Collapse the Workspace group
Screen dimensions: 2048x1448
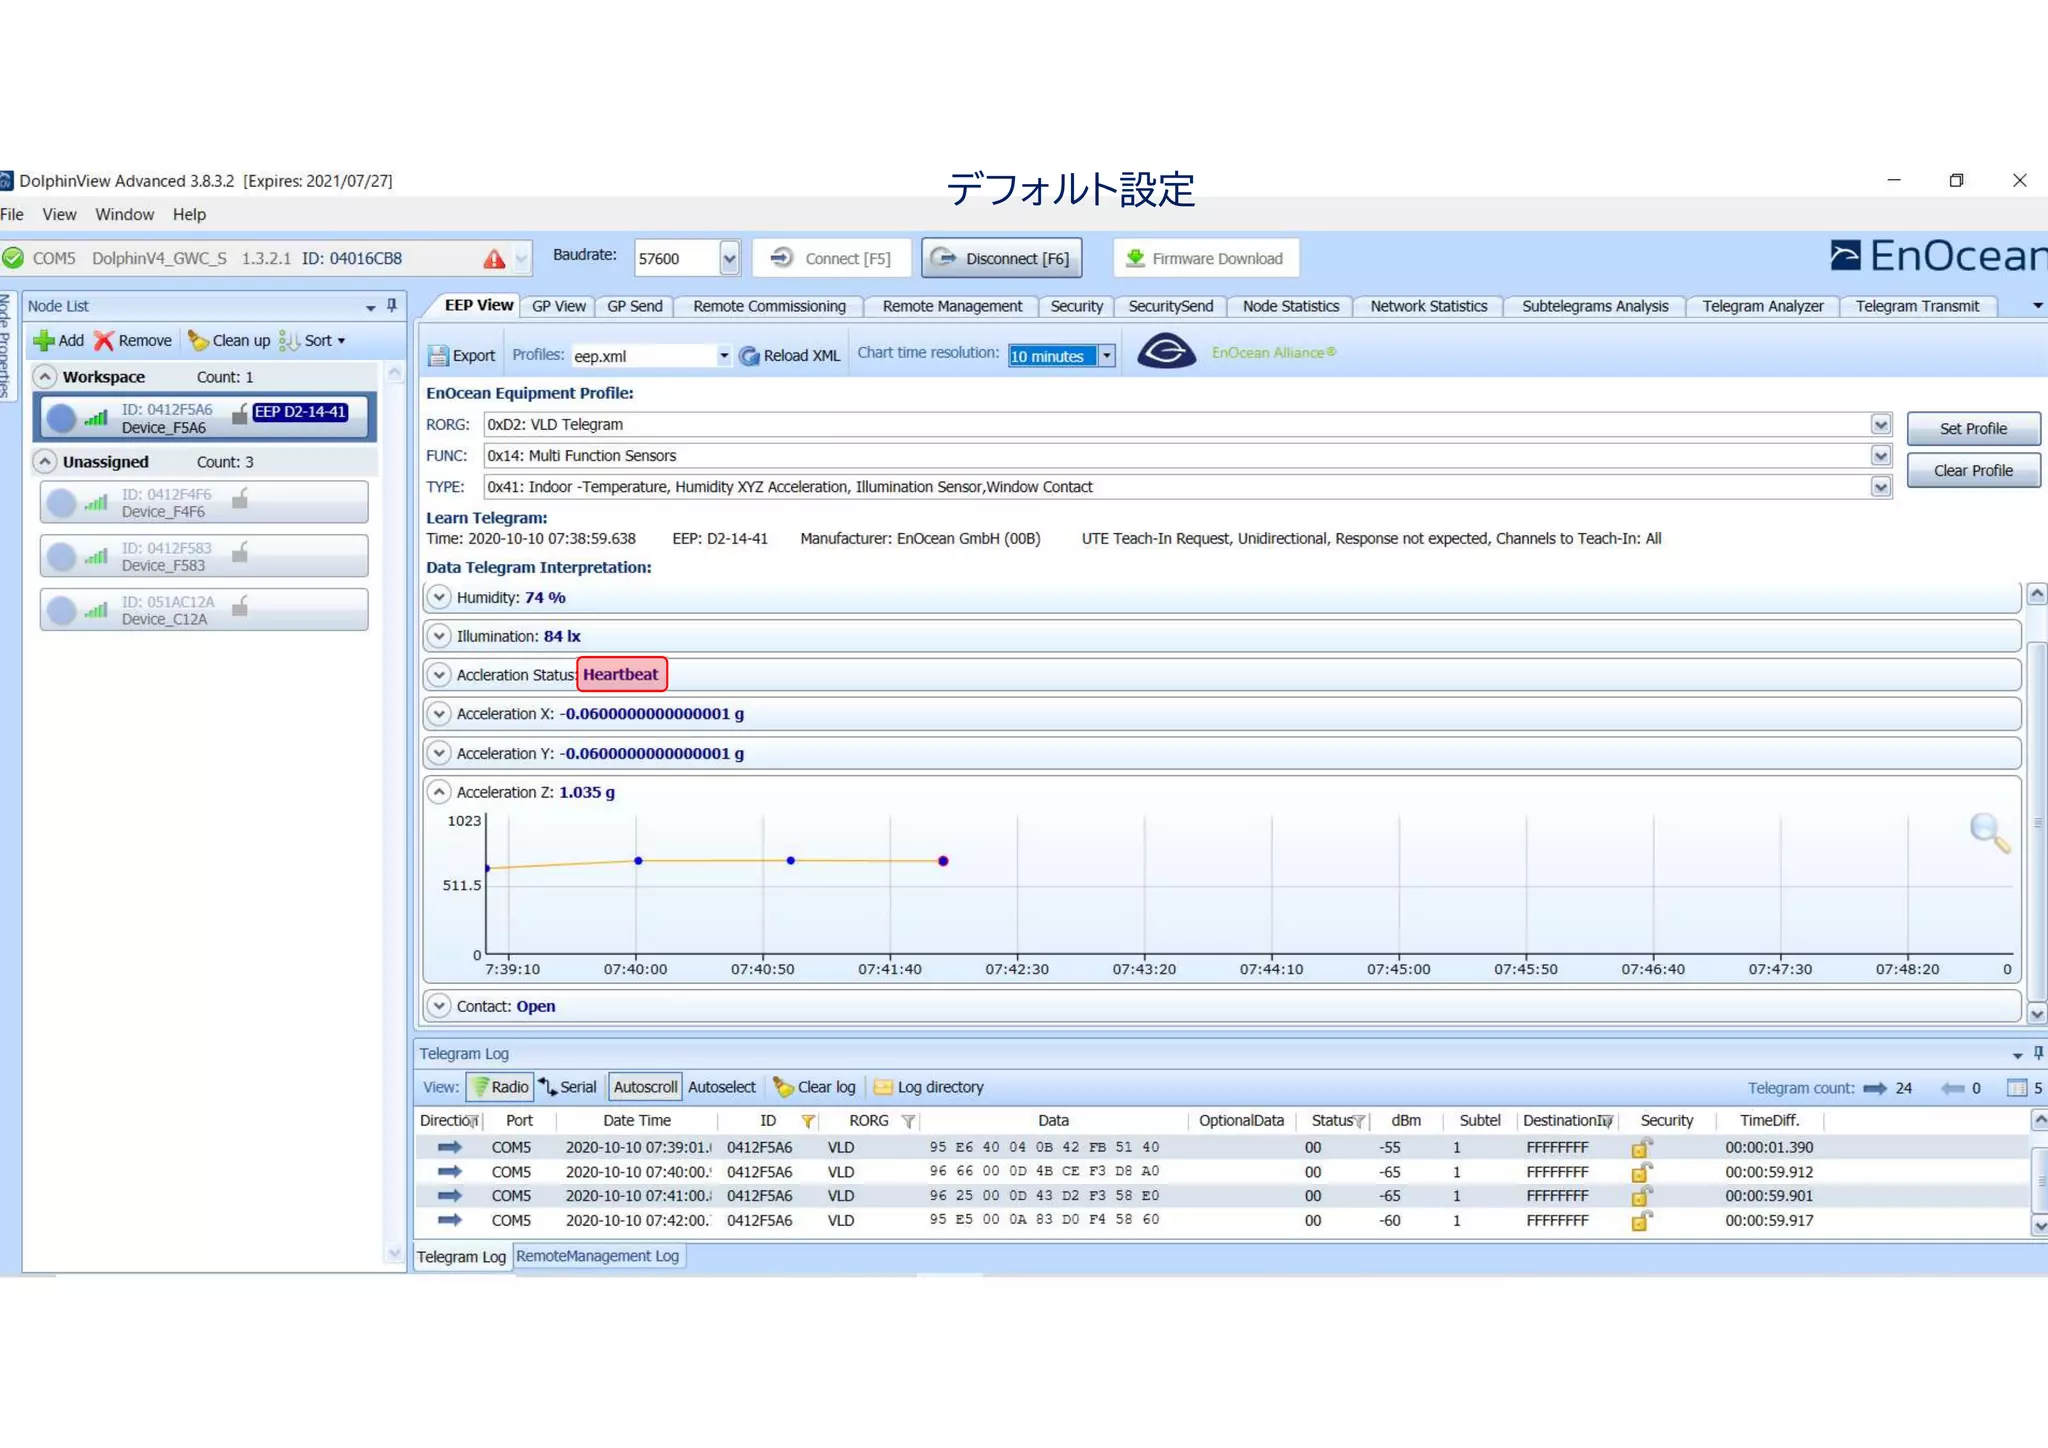[45, 377]
